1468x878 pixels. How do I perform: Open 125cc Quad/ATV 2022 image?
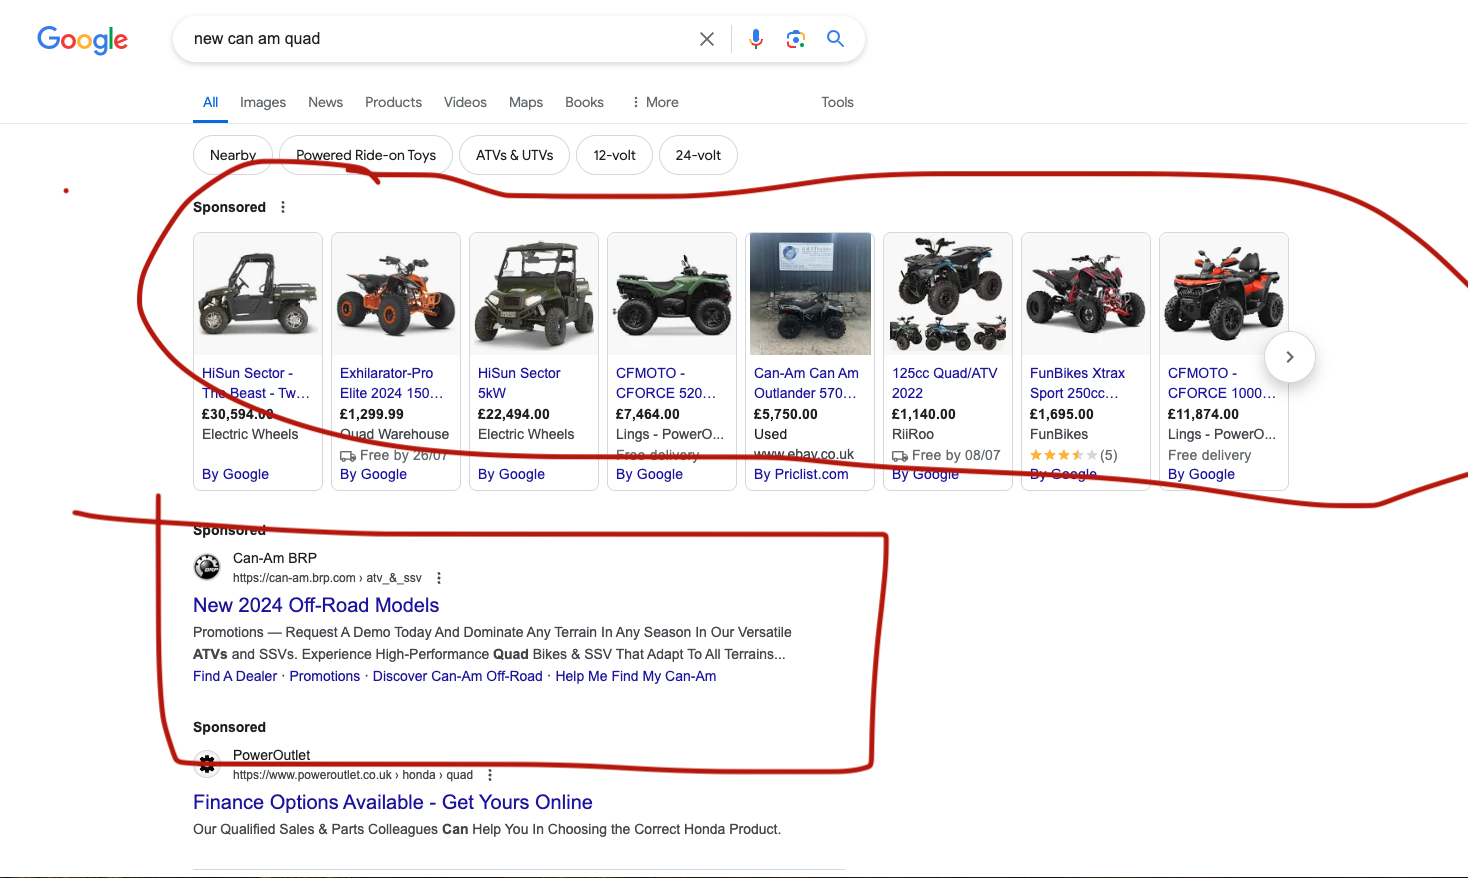(948, 294)
